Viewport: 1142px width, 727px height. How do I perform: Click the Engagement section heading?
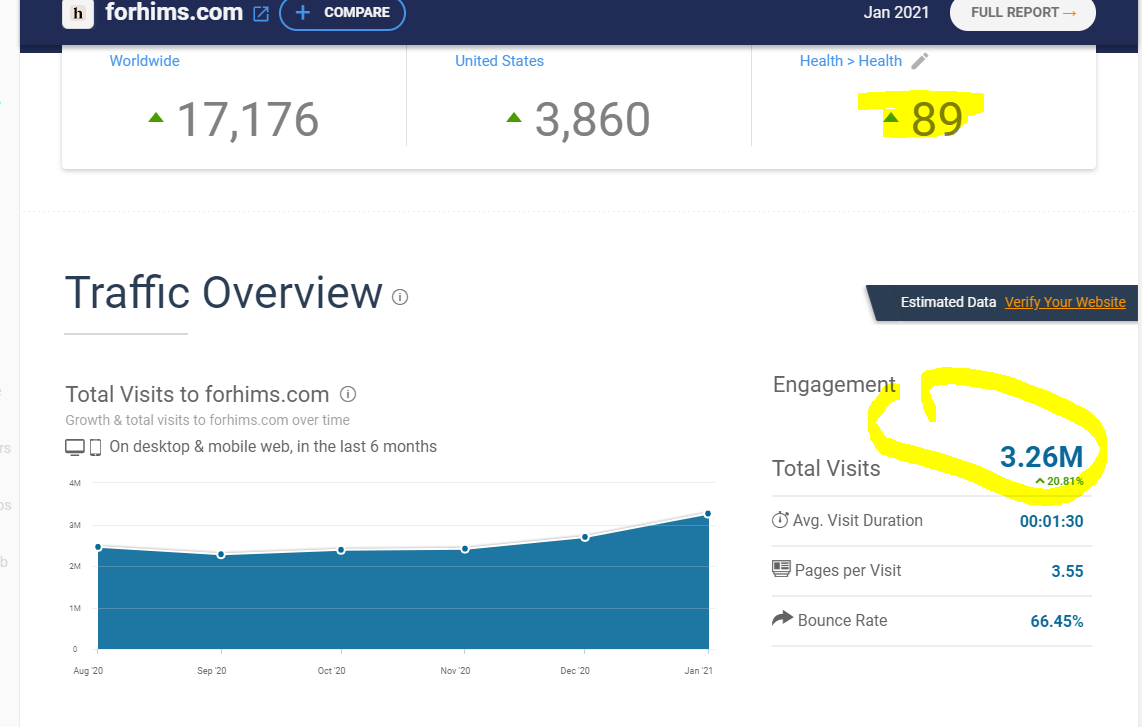pos(834,385)
